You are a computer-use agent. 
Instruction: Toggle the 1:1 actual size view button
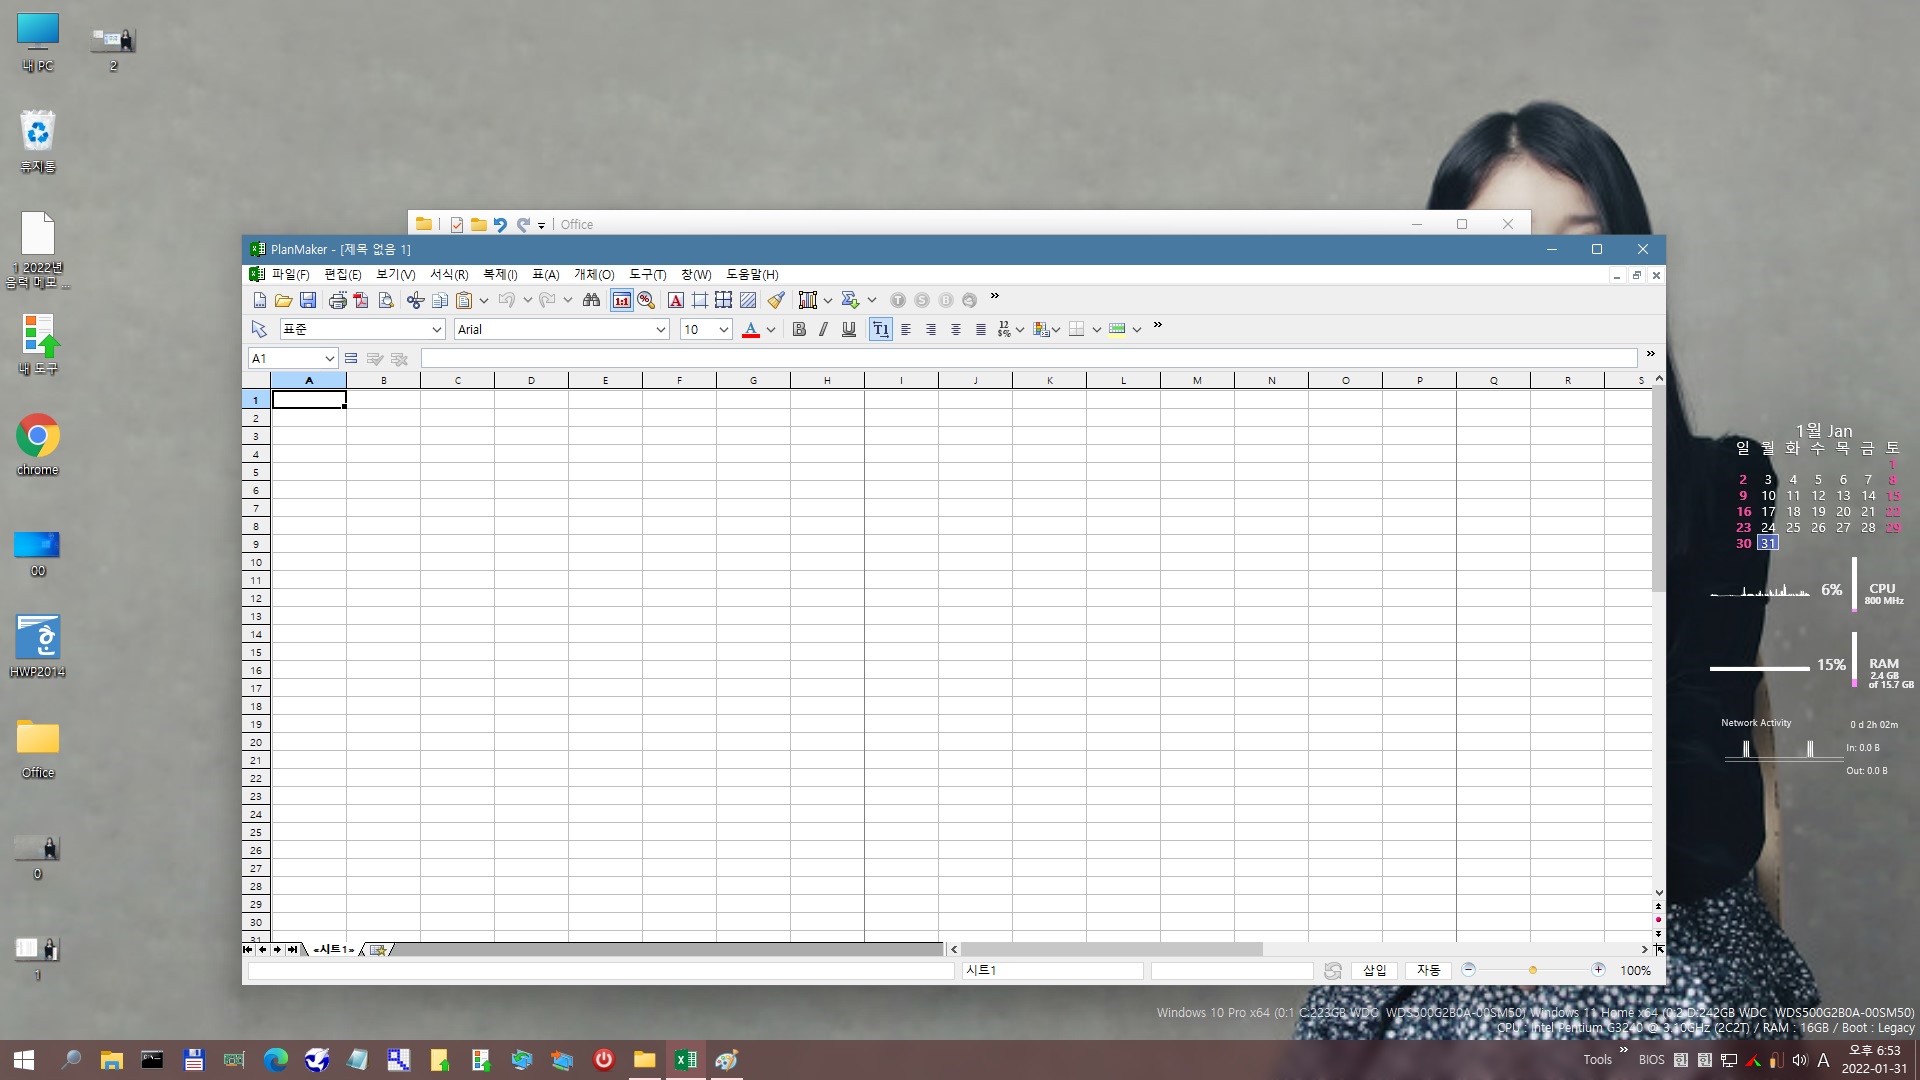tap(622, 300)
